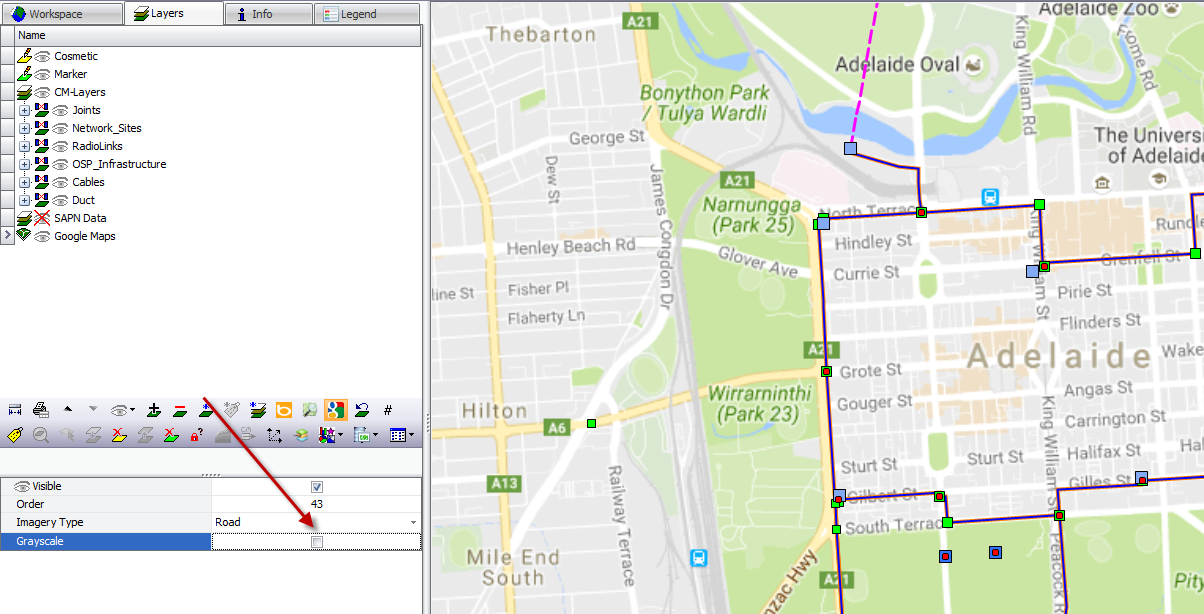Image resolution: width=1204 pixels, height=614 pixels.
Task: Click the move layer up arrow
Action: pyautogui.click(x=68, y=409)
